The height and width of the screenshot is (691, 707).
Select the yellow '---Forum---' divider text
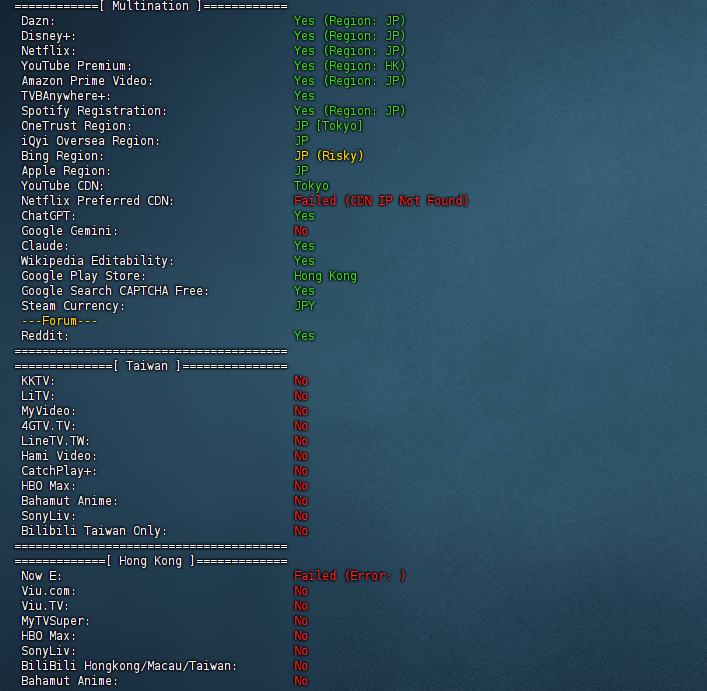(59, 321)
